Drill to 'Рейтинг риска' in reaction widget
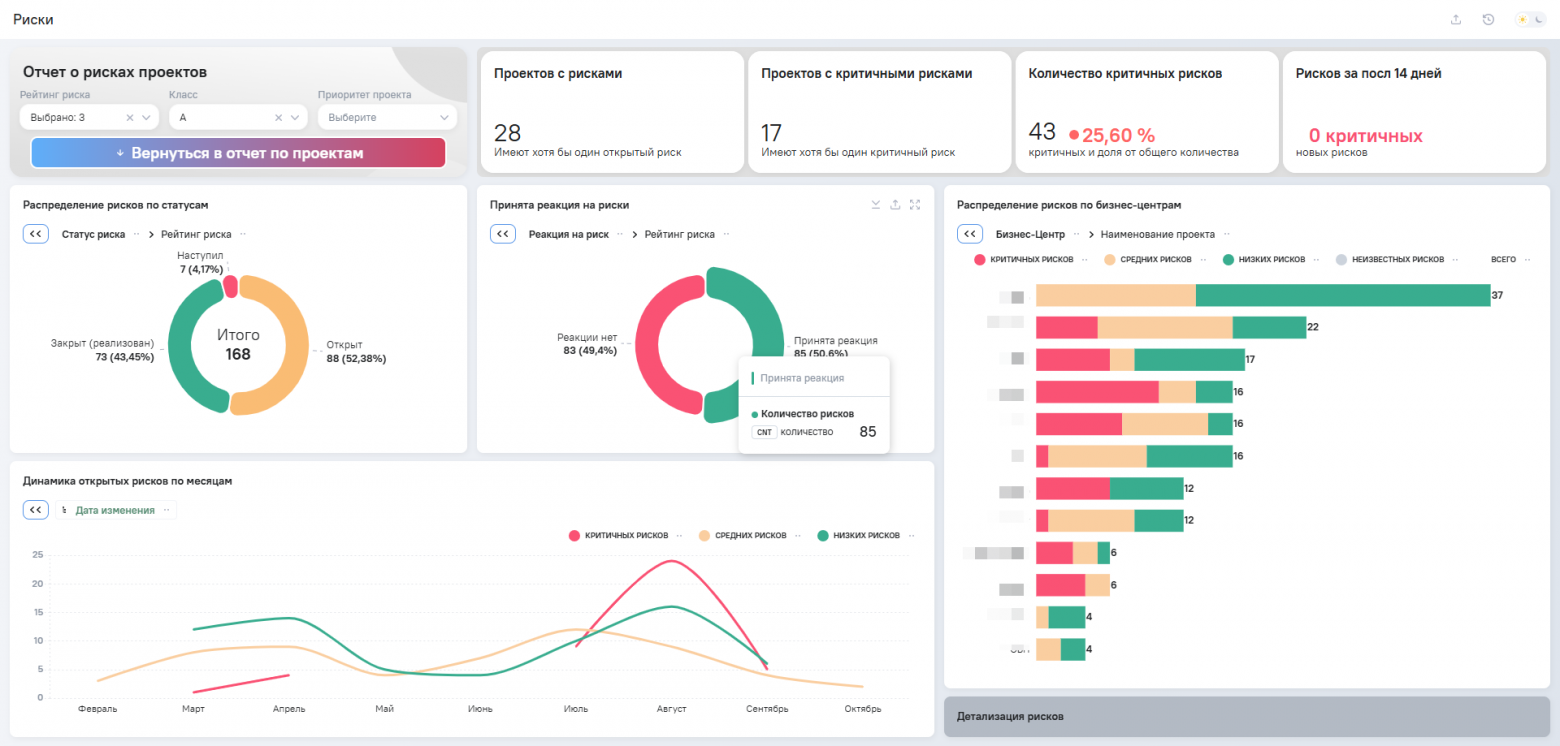Image resolution: width=1560 pixels, height=746 pixels. 680,234
